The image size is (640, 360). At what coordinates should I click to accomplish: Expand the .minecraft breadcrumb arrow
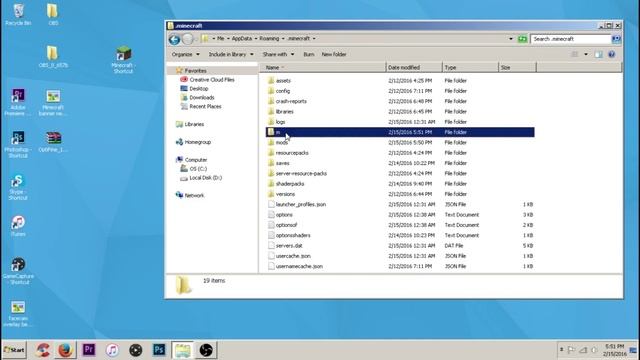314,39
